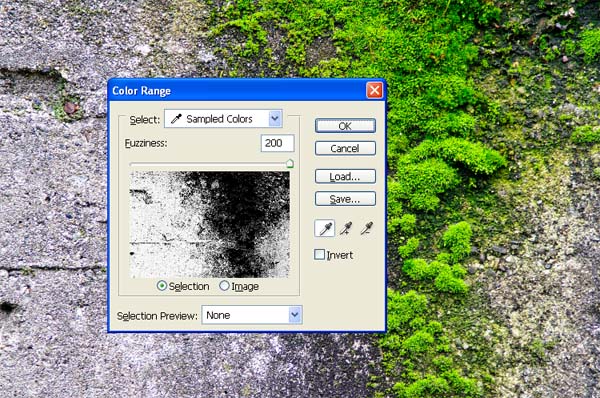Click the eyedropper icon in Select box
600x398 pixels.
click(x=176, y=119)
